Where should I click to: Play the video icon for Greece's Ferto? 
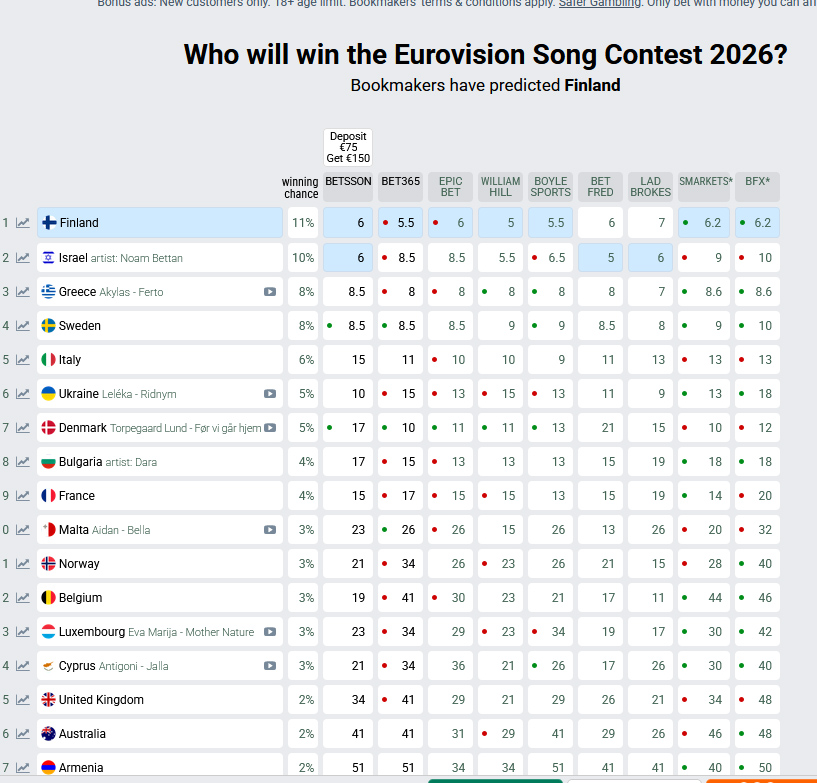coord(270,292)
